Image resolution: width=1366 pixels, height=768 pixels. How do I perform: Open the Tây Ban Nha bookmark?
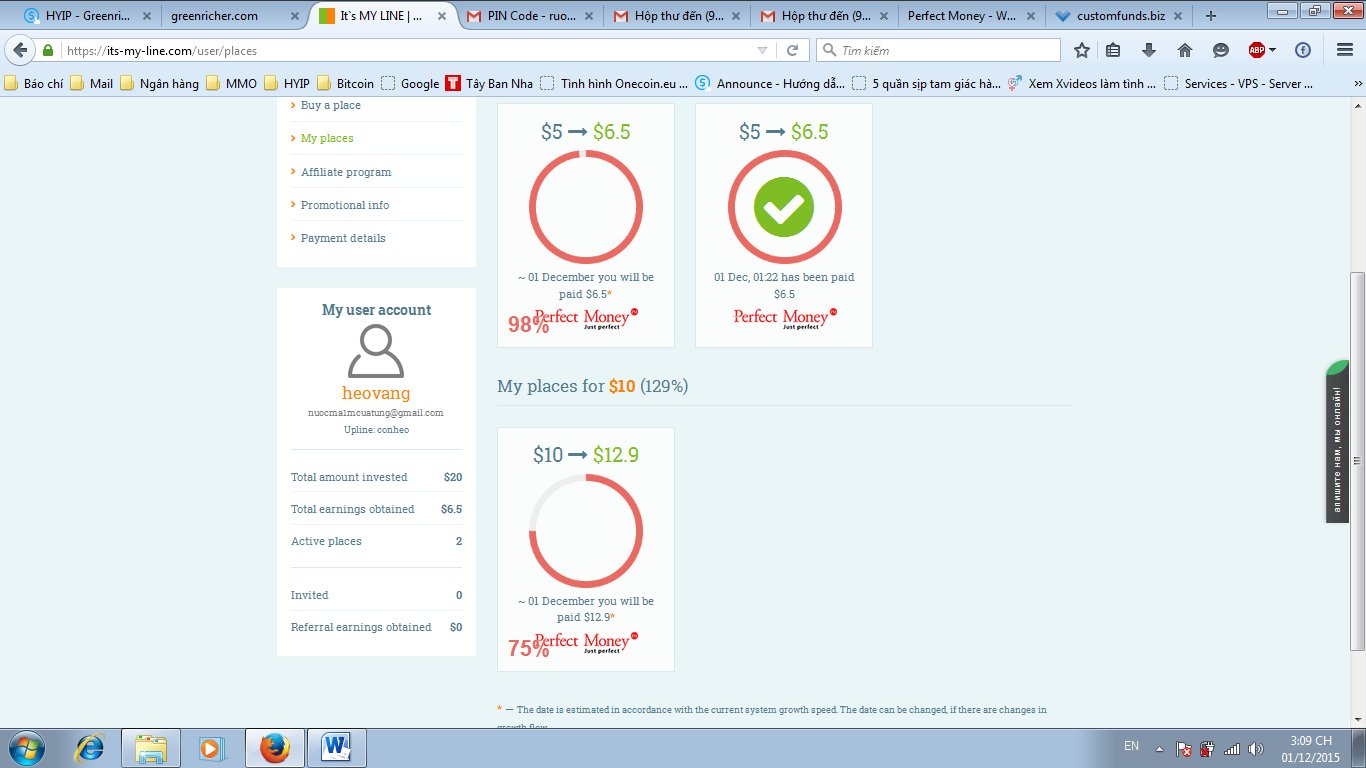pyautogui.click(x=490, y=84)
